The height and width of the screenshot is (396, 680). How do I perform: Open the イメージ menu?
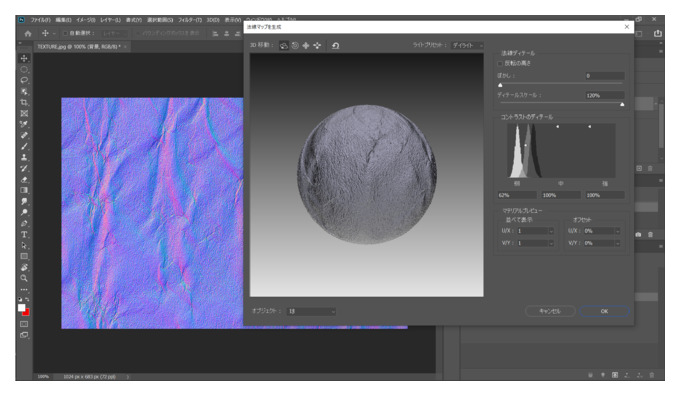coord(86,20)
